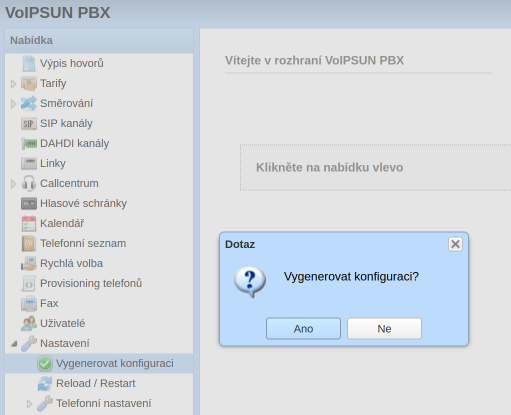Click the Fax machine icon
Image resolution: width=511 pixels, height=415 pixels.
coord(29,303)
